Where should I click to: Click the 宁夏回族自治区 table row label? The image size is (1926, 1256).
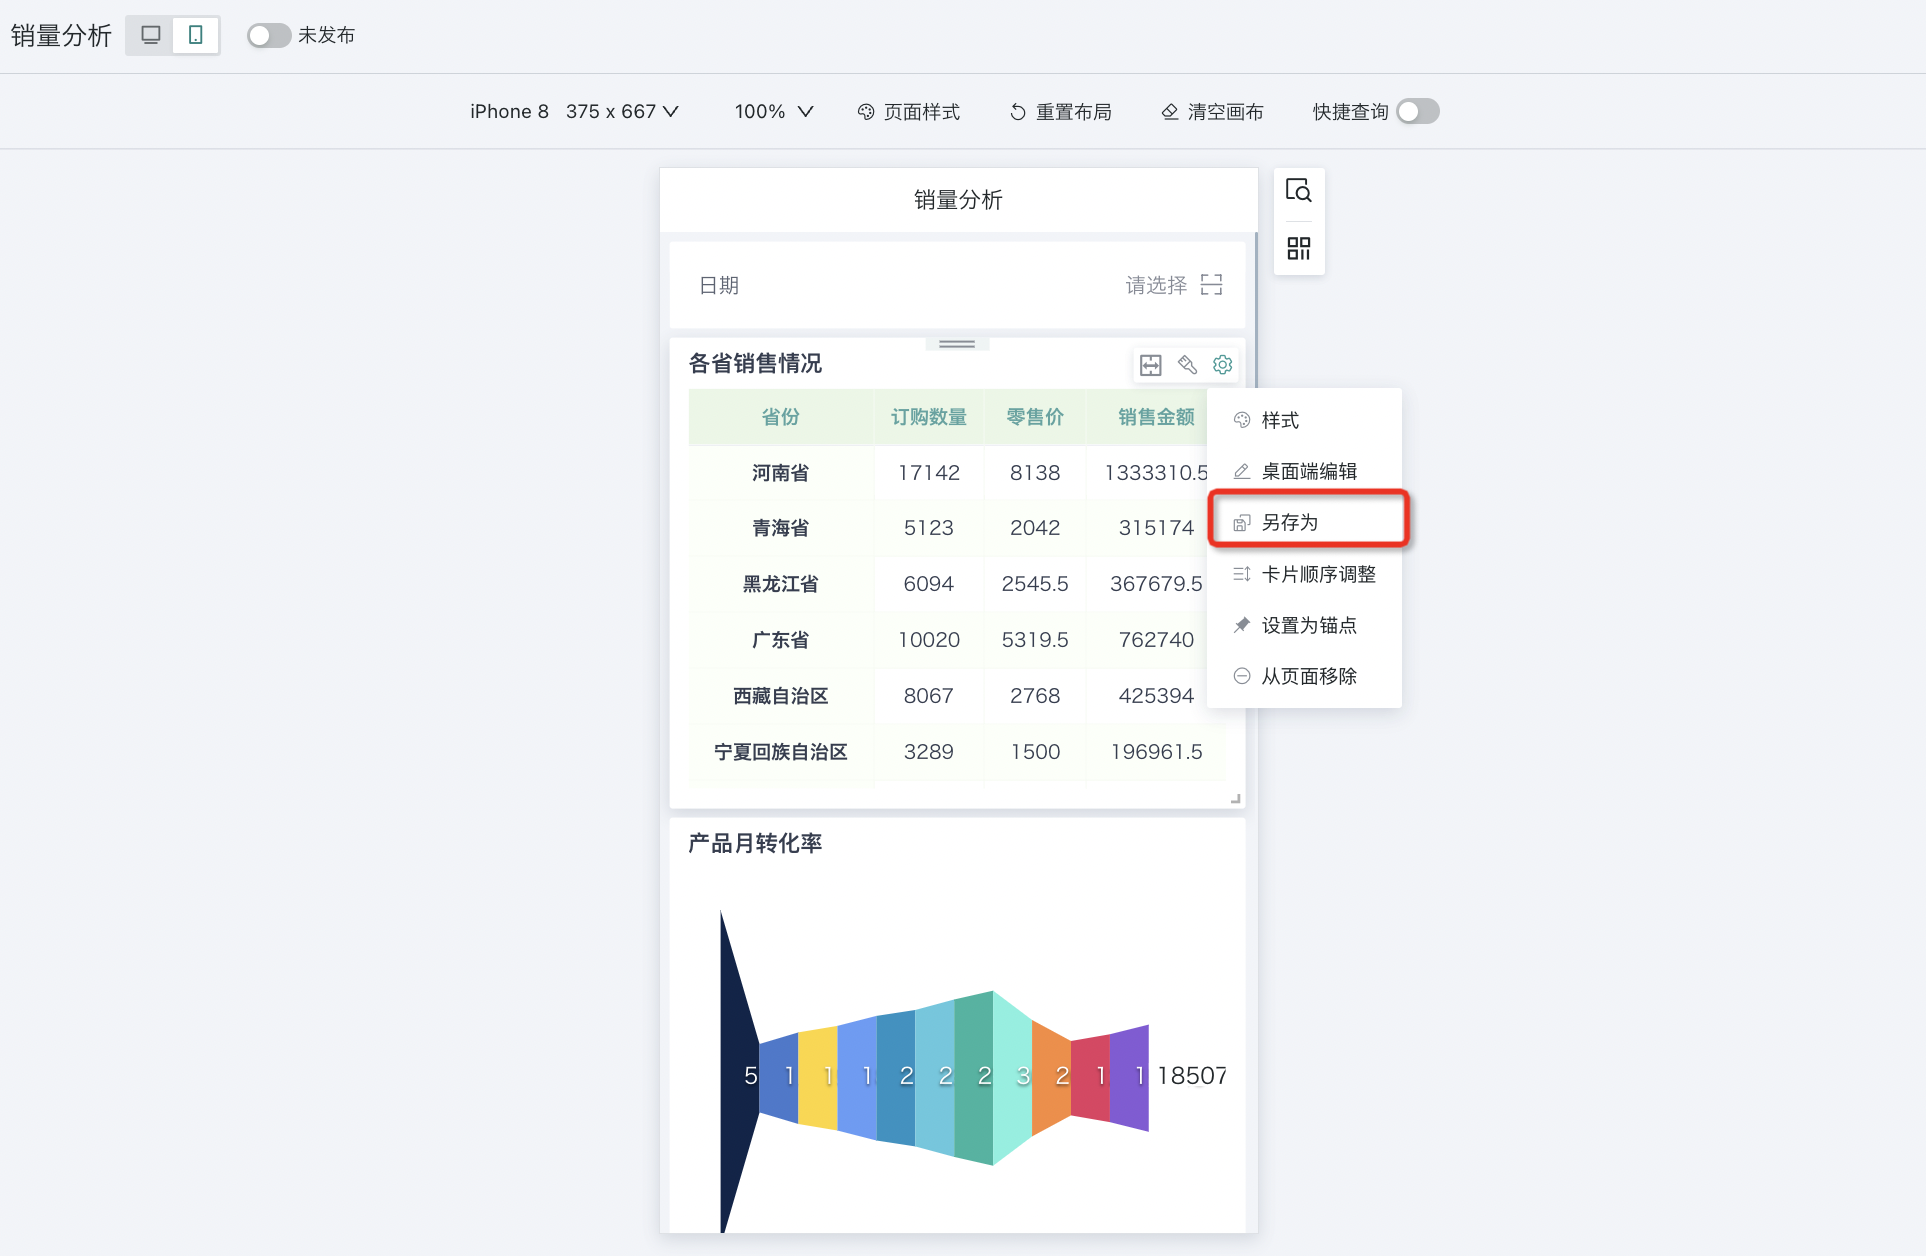tap(781, 752)
